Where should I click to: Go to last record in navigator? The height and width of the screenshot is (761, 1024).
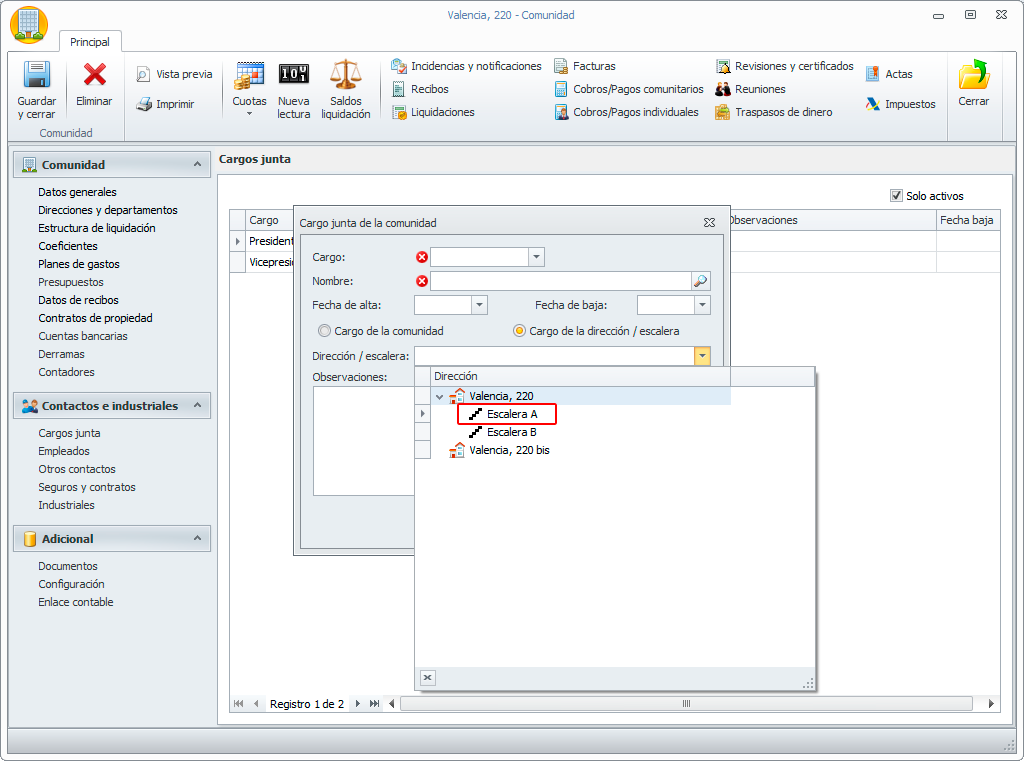(x=374, y=704)
